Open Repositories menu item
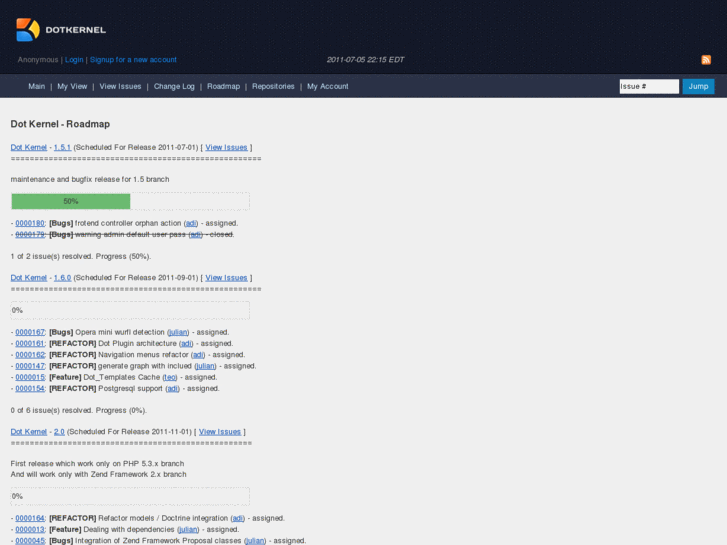This screenshot has height=545, width=727. 273,86
